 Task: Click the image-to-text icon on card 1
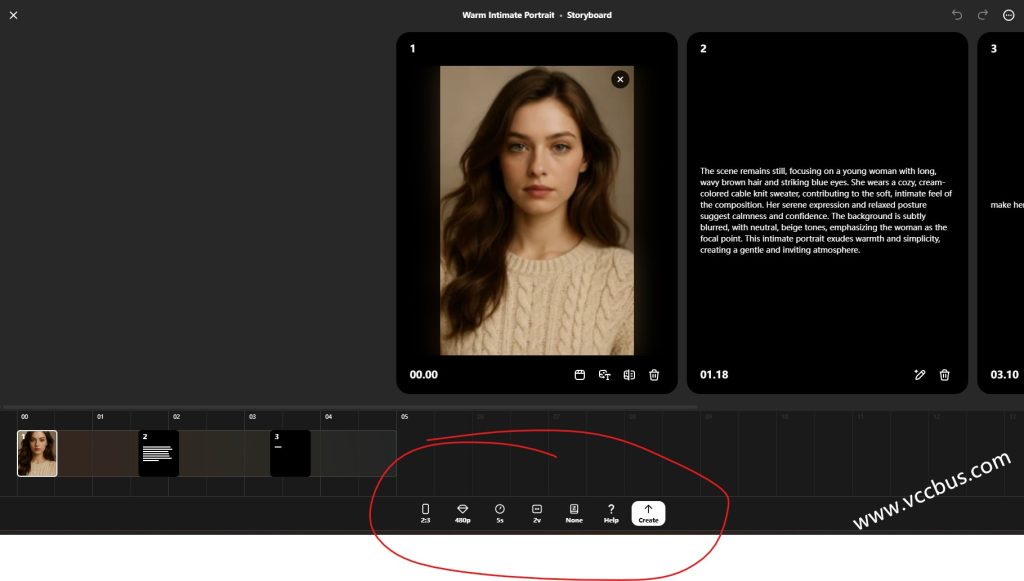(604, 375)
